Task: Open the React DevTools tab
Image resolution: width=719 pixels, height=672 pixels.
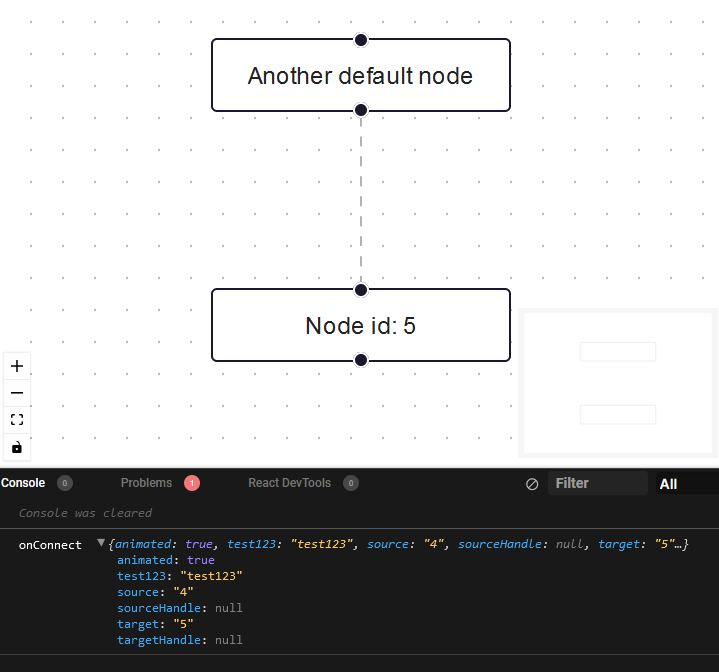Action: [x=289, y=483]
